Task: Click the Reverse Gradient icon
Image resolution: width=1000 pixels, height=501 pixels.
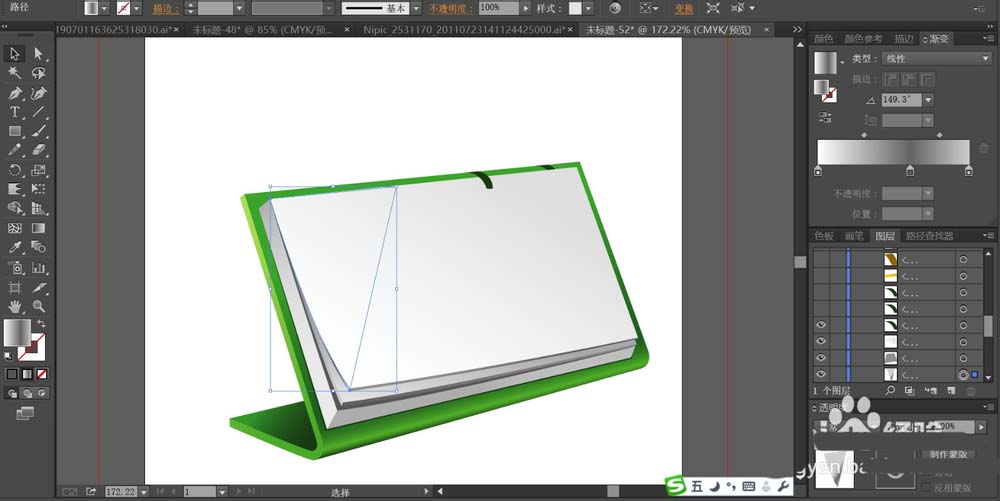Action: (825, 117)
